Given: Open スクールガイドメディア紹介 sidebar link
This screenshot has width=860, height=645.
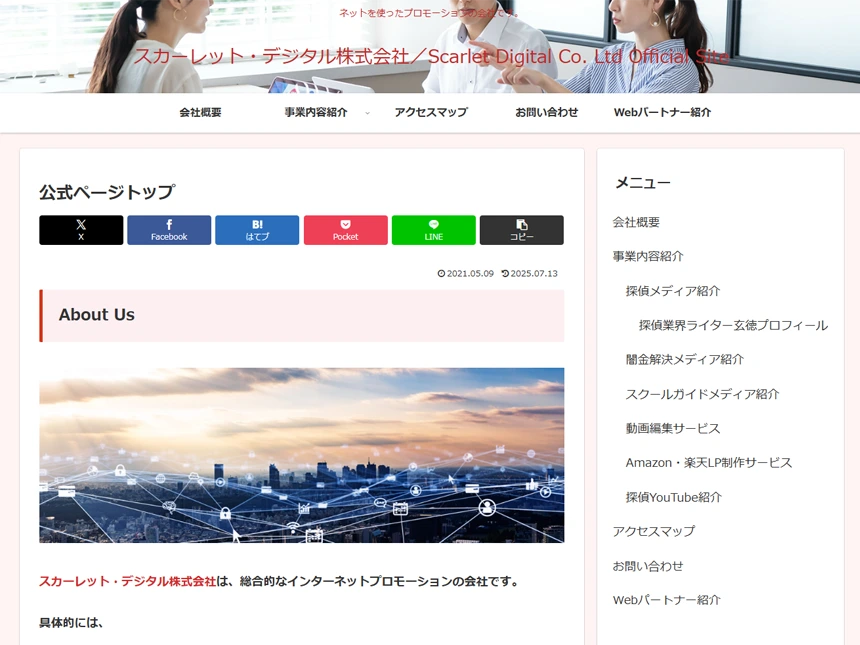Looking at the screenshot, I should (x=702, y=394).
